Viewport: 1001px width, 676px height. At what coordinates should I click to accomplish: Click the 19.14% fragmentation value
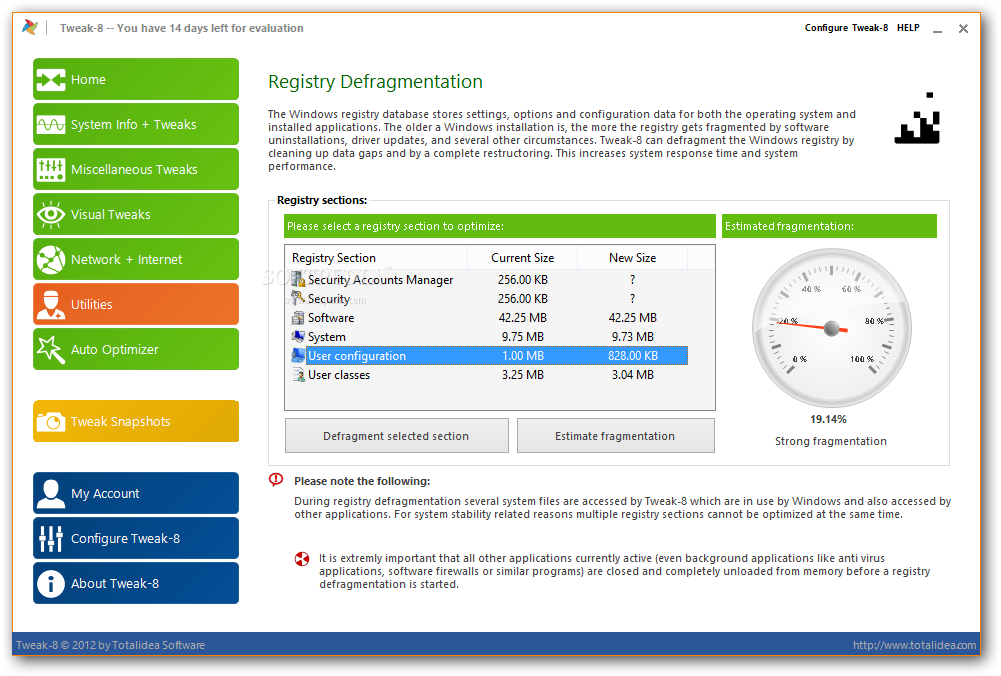click(828, 419)
